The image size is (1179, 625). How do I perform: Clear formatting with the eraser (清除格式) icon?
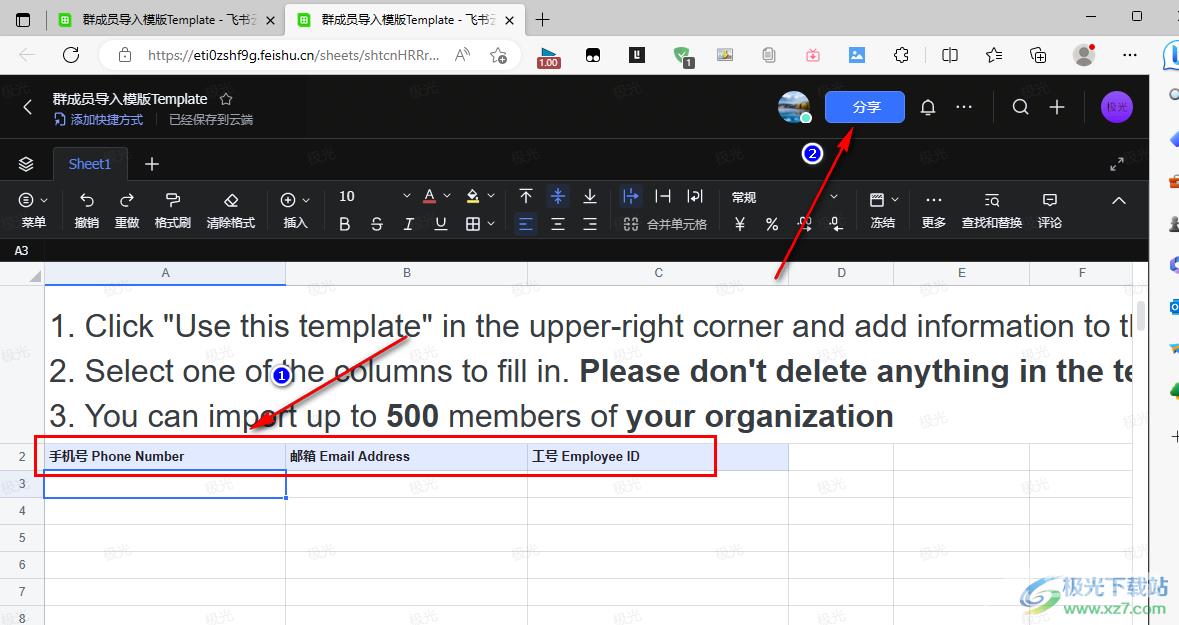coord(231,199)
